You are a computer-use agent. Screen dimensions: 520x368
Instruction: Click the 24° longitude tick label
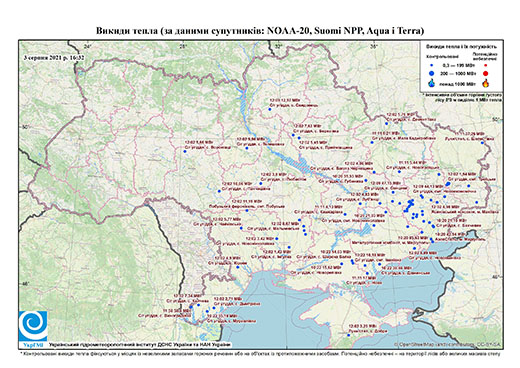coord(88,46)
